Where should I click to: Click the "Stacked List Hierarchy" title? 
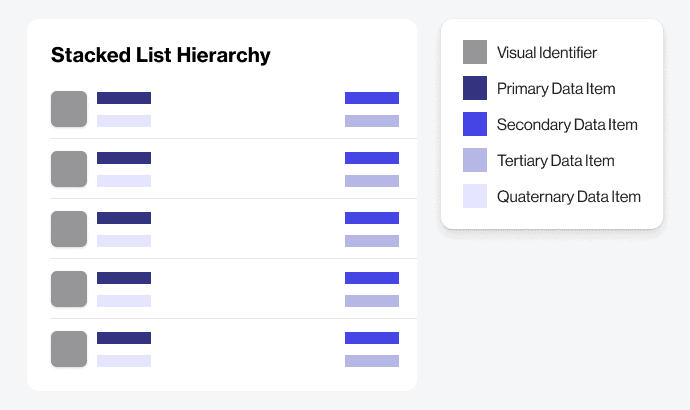tap(161, 55)
